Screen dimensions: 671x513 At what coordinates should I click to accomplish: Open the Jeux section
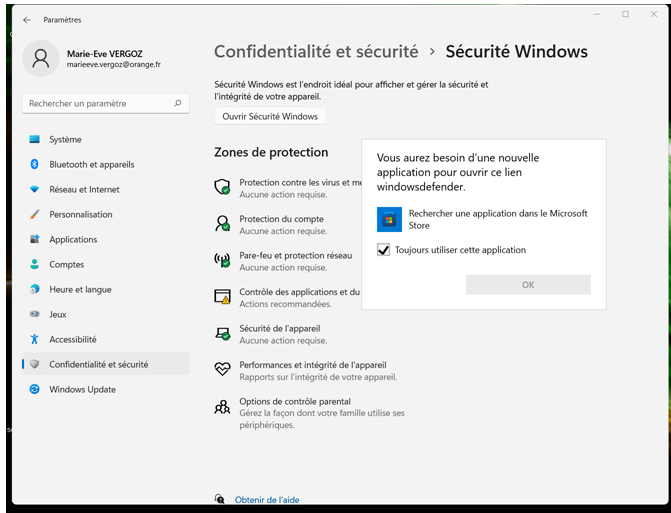pyautogui.click(x=105, y=314)
